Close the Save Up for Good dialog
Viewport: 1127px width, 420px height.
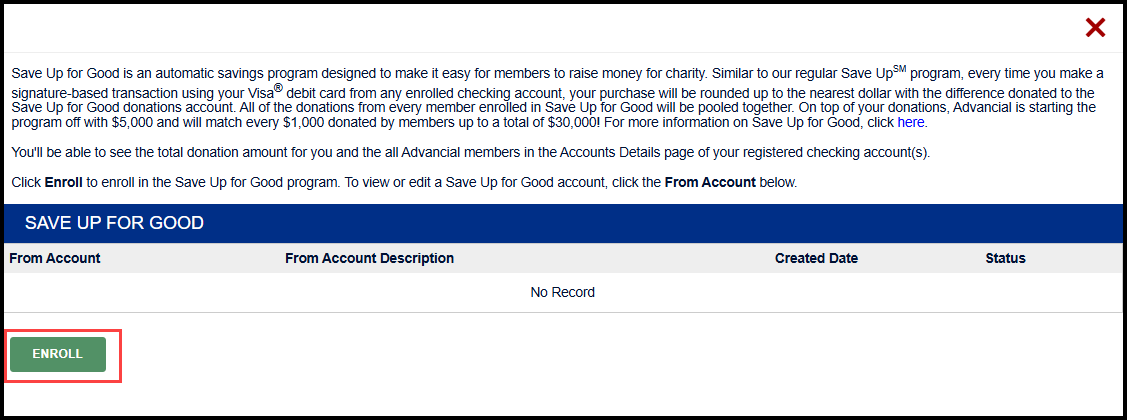click(x=1095, y=28)
